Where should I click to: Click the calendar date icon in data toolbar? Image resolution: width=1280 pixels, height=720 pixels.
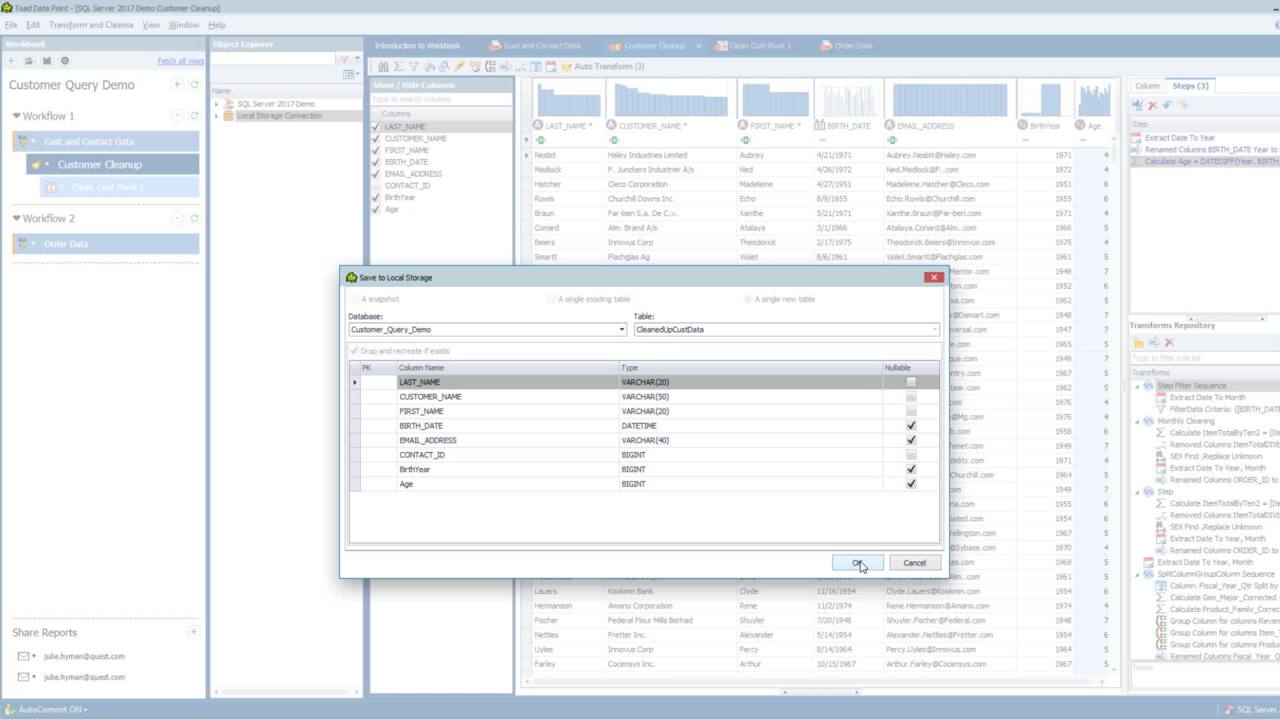550,66
